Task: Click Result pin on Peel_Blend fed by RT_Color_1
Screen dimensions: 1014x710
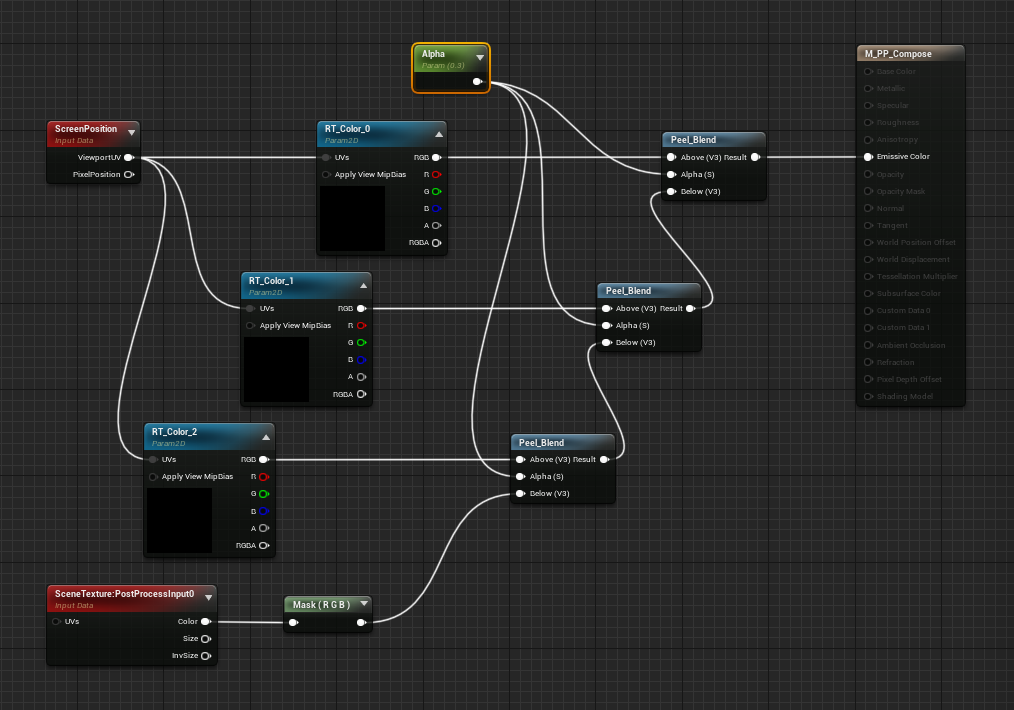Action: pos(691,308)
